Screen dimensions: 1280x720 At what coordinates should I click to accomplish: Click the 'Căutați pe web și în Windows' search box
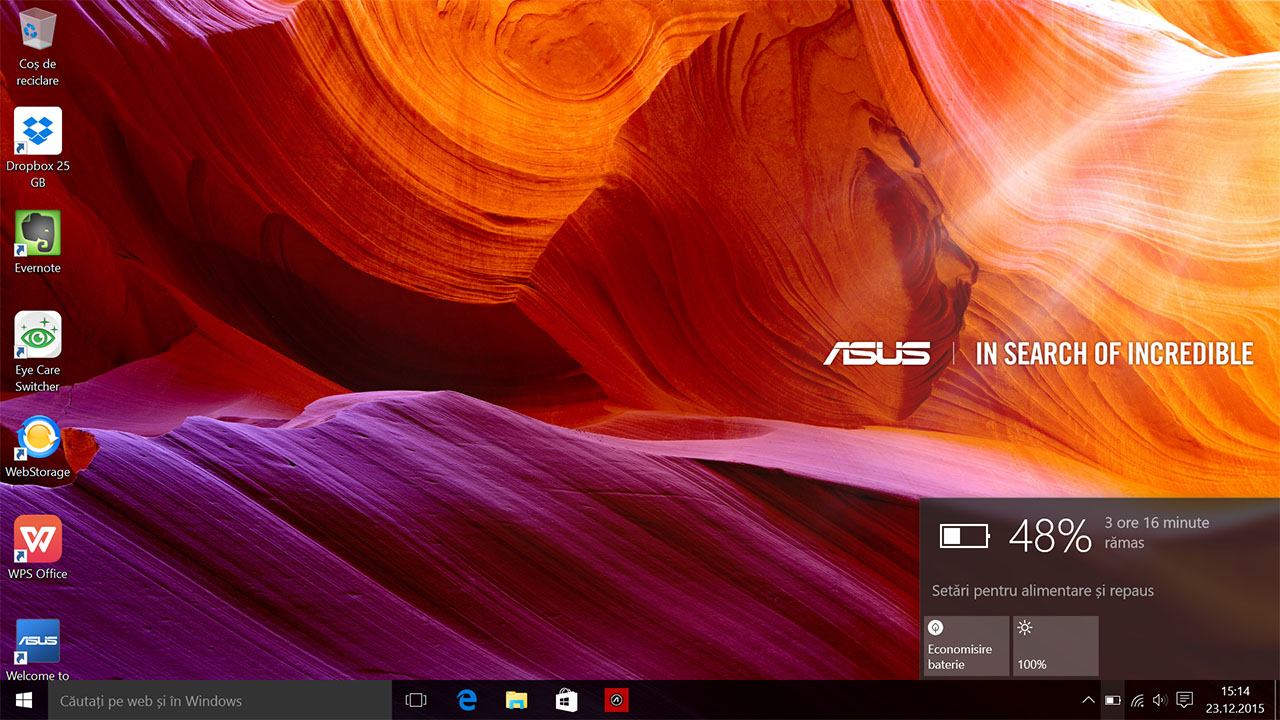pos(220,700)
